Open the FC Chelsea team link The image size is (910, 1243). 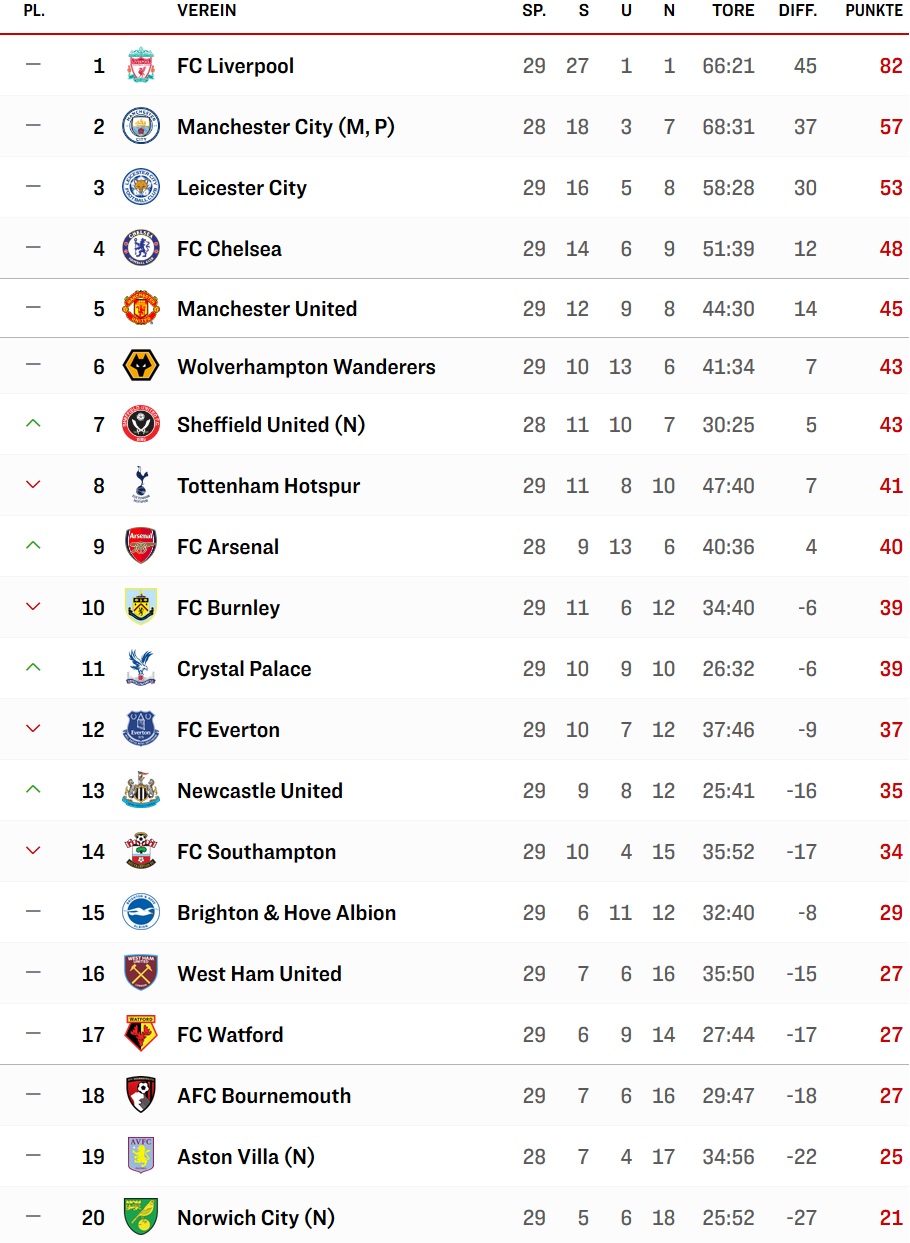click(x=229, y=249)
